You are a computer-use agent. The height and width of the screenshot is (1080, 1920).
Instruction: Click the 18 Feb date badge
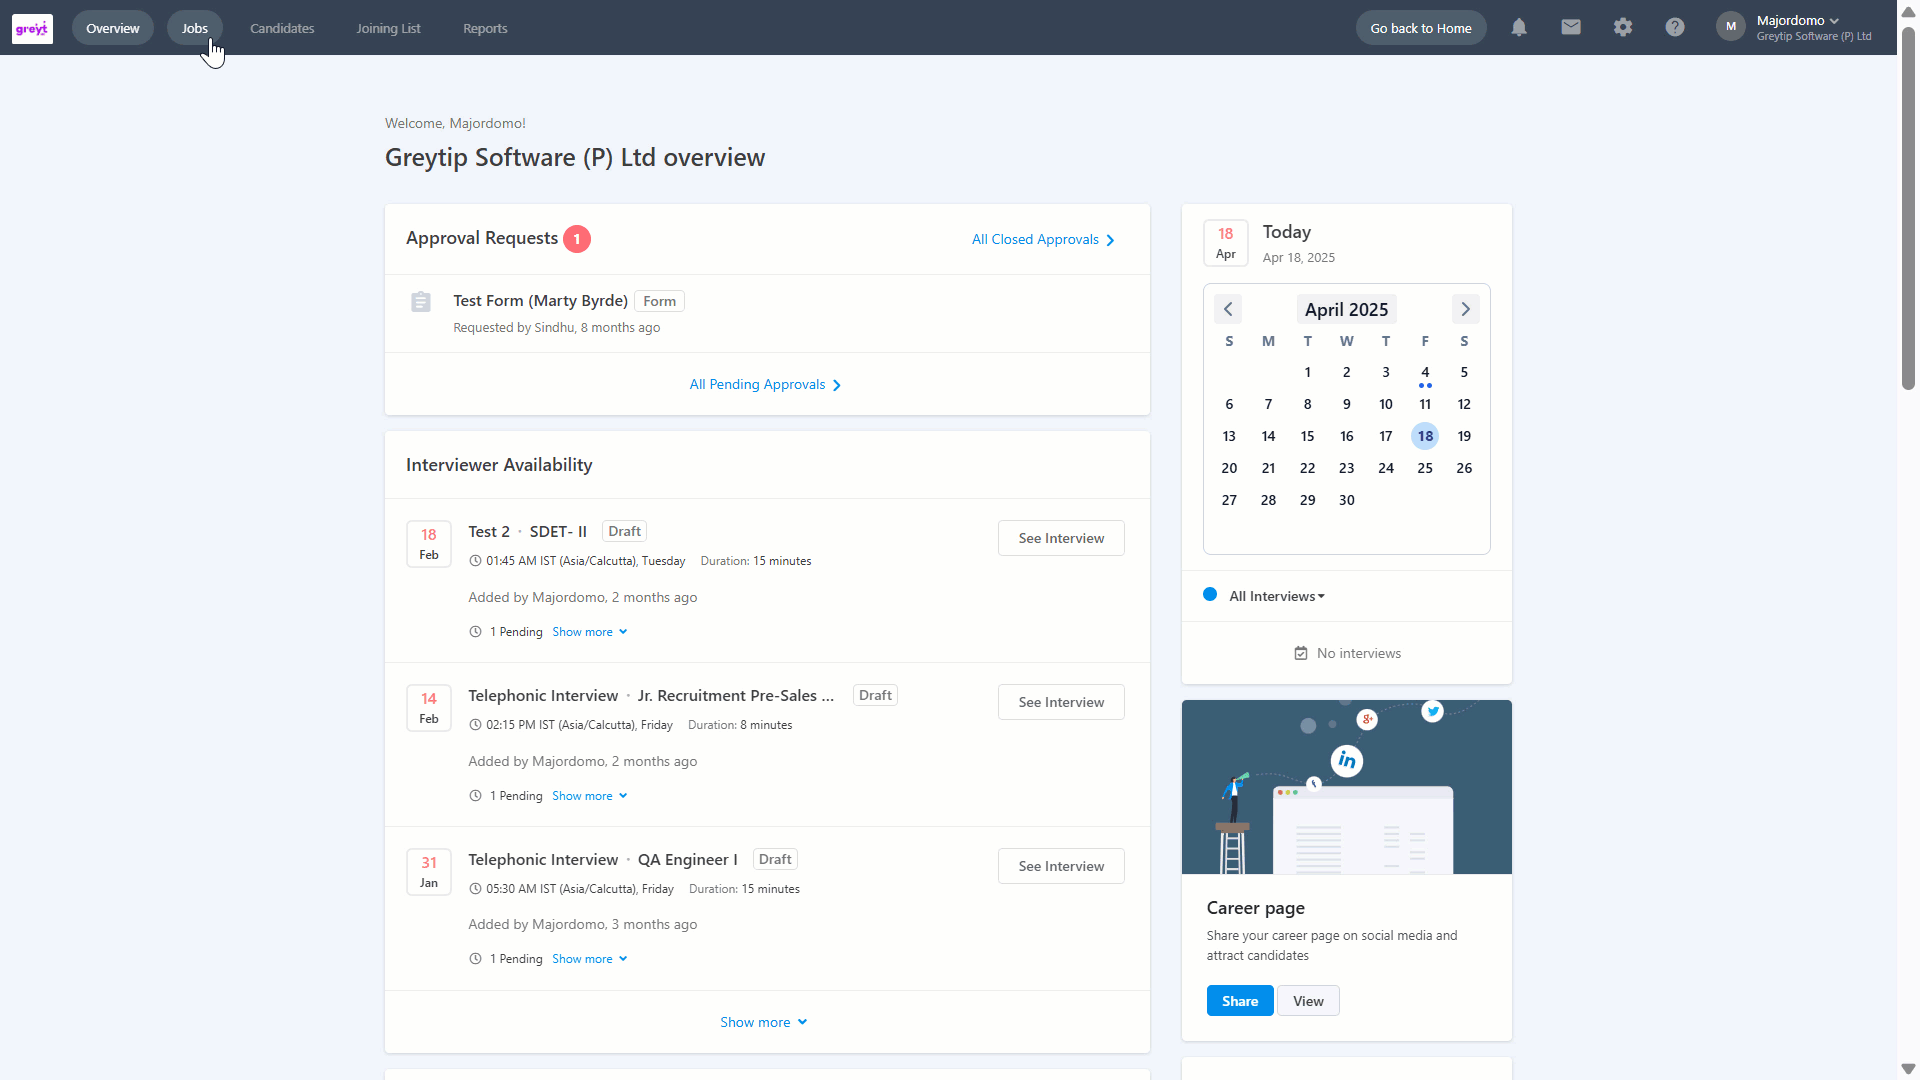(429, 544)
